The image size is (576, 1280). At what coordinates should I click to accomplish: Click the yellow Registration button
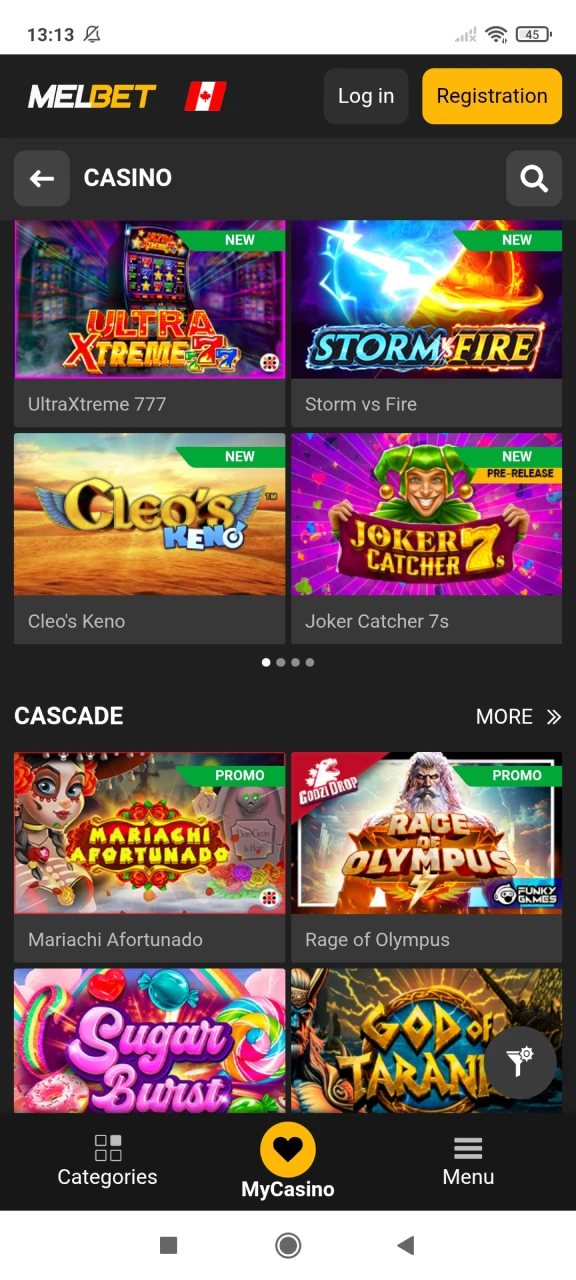pos(492,96)
